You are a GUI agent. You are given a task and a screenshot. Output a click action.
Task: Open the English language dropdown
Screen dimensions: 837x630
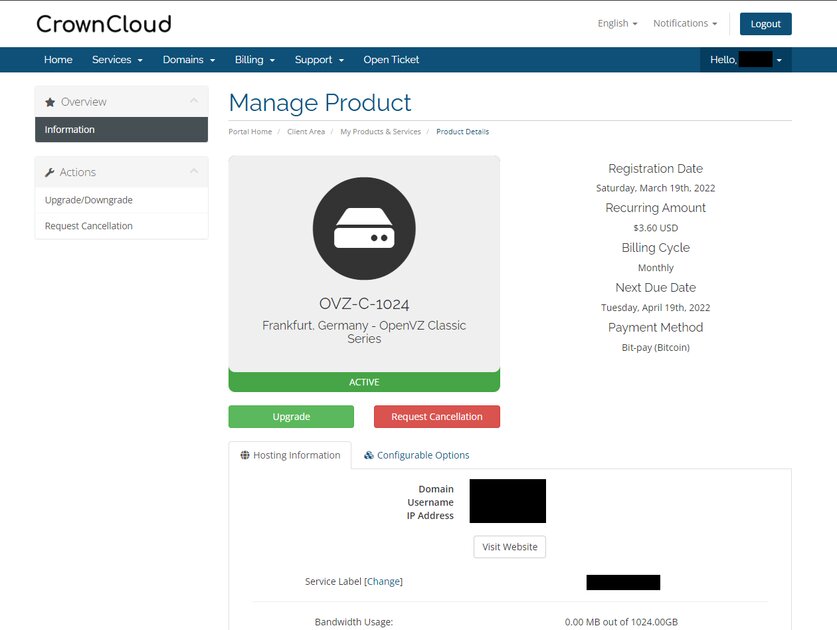(x=617, y=24)
